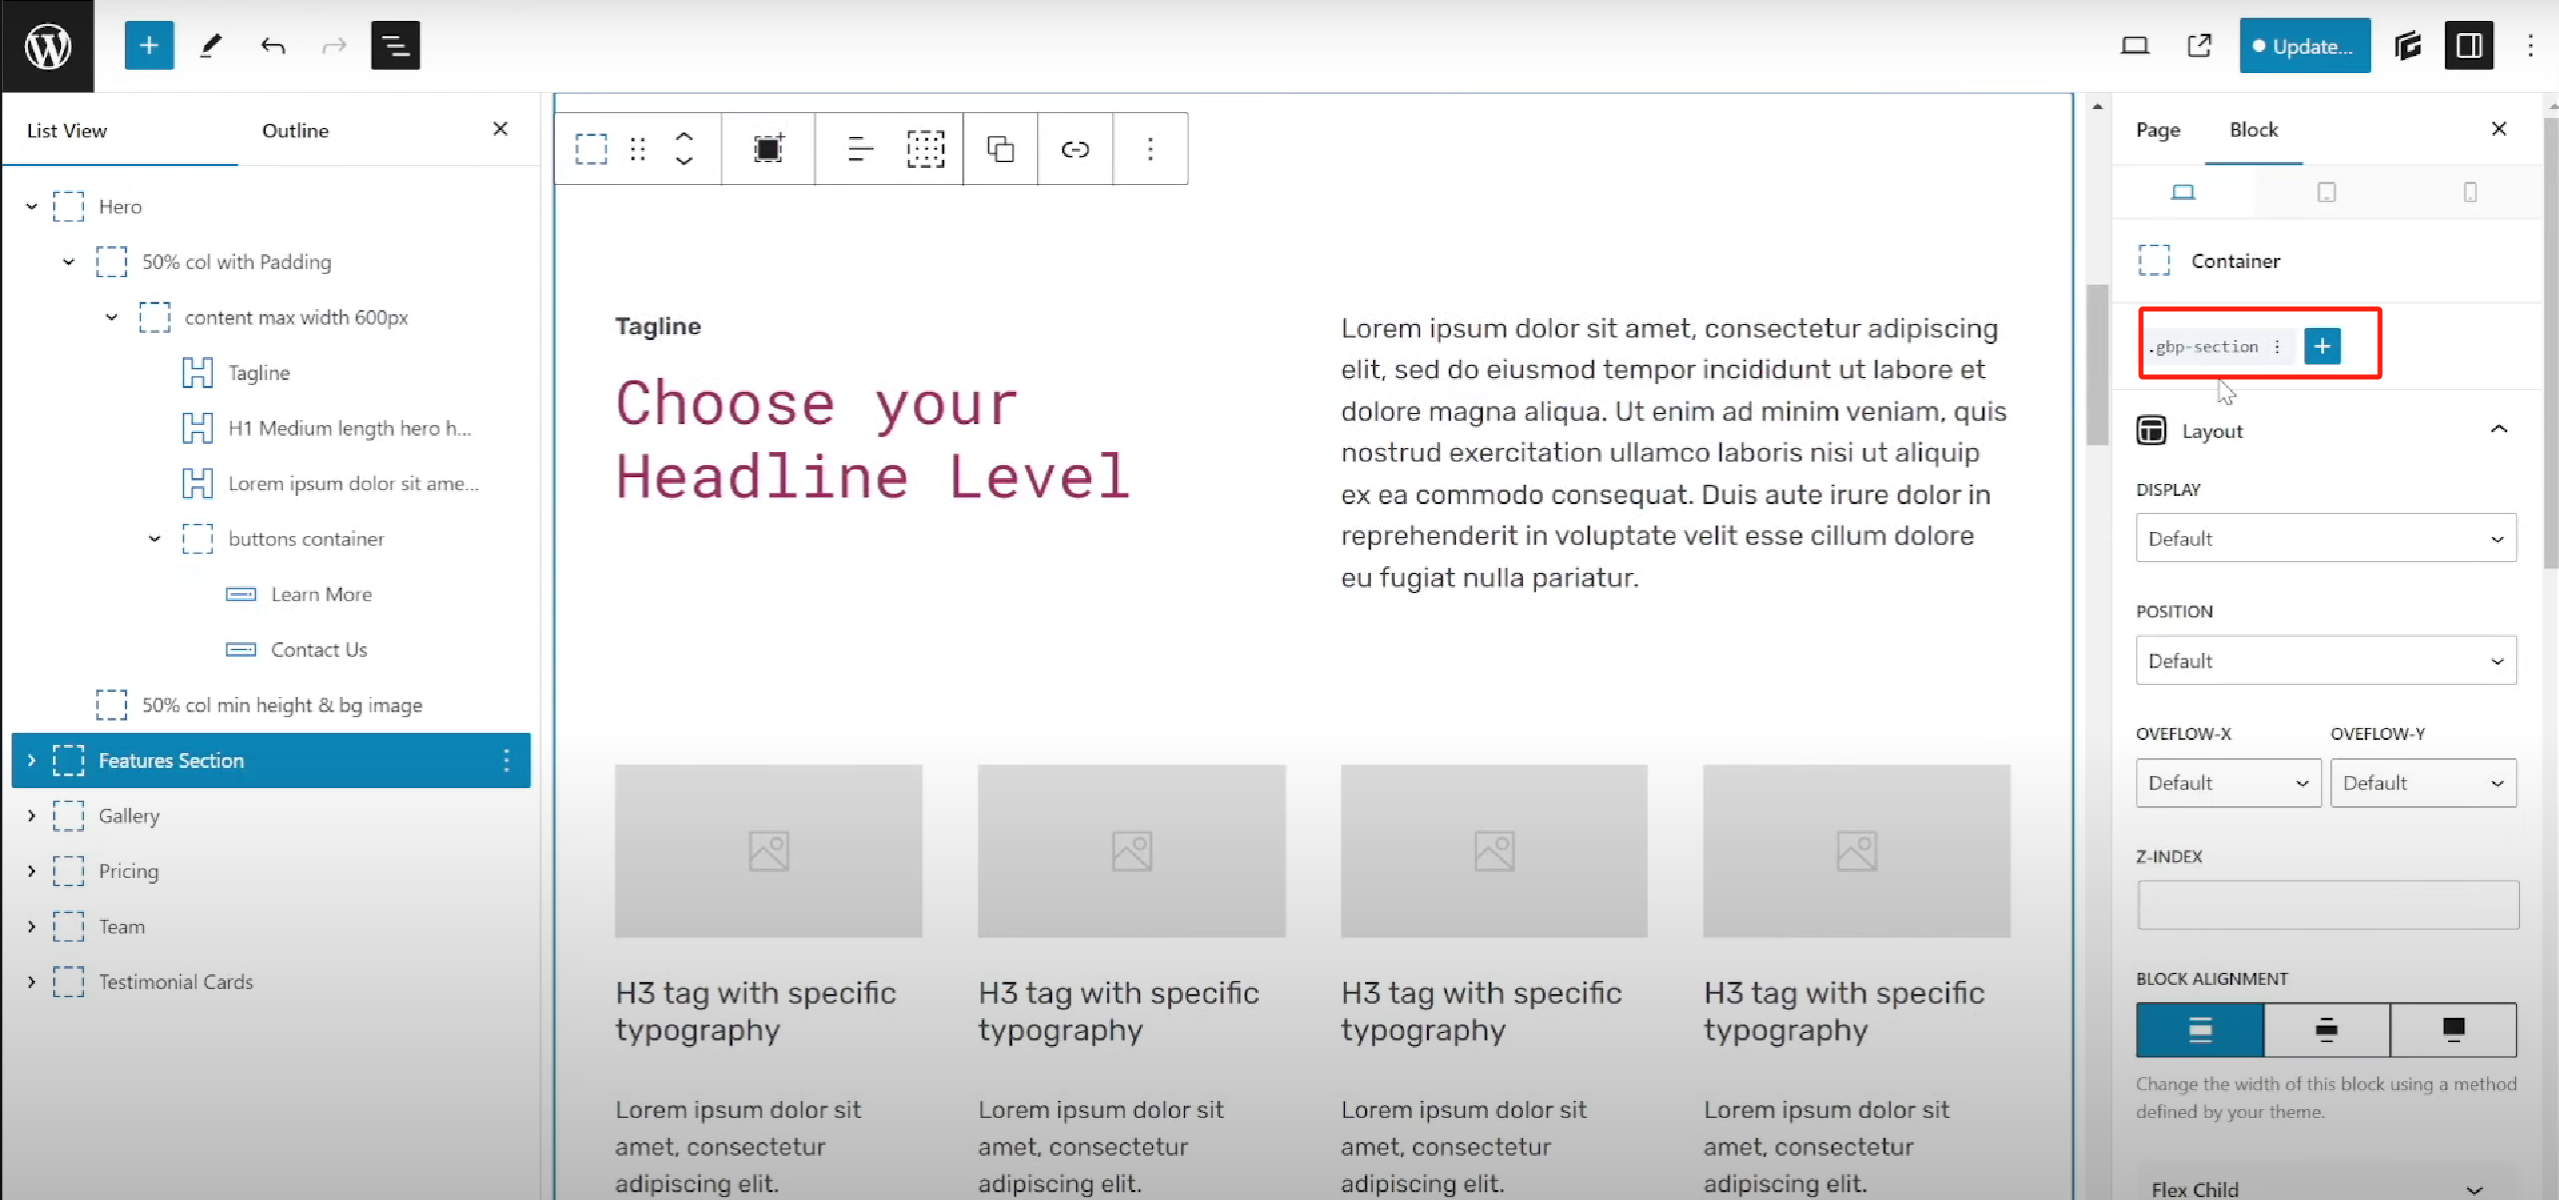Click the Update button
The height and width of the screenshot is (1200, 2559).
(x=2304, y=46)
